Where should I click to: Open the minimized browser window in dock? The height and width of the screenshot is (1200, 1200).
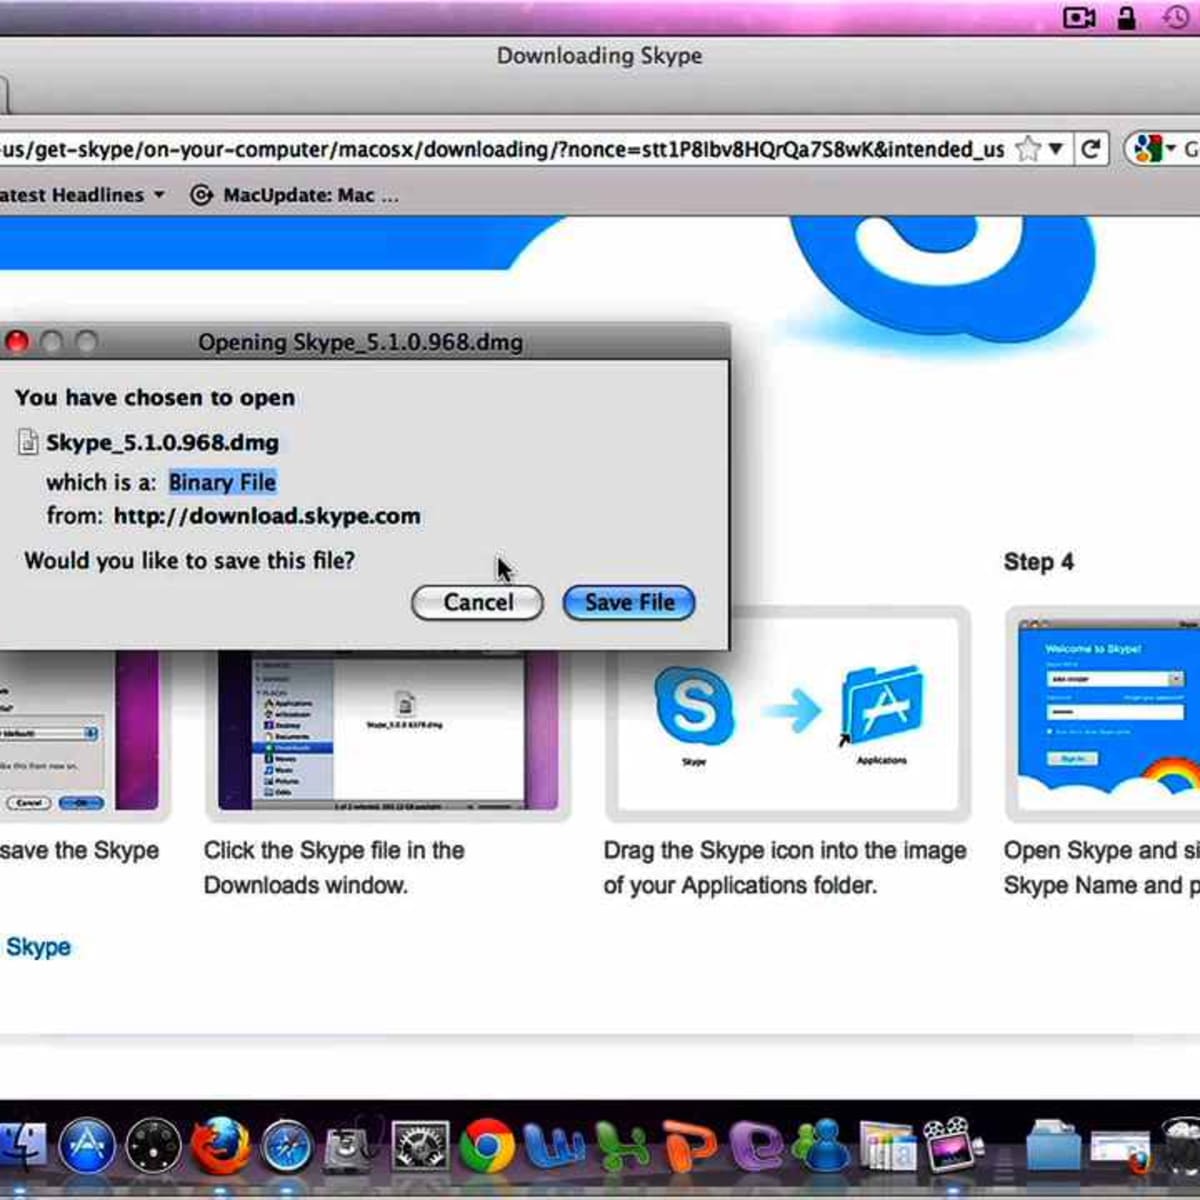pyautogui.click(x=1122, y=1150)
